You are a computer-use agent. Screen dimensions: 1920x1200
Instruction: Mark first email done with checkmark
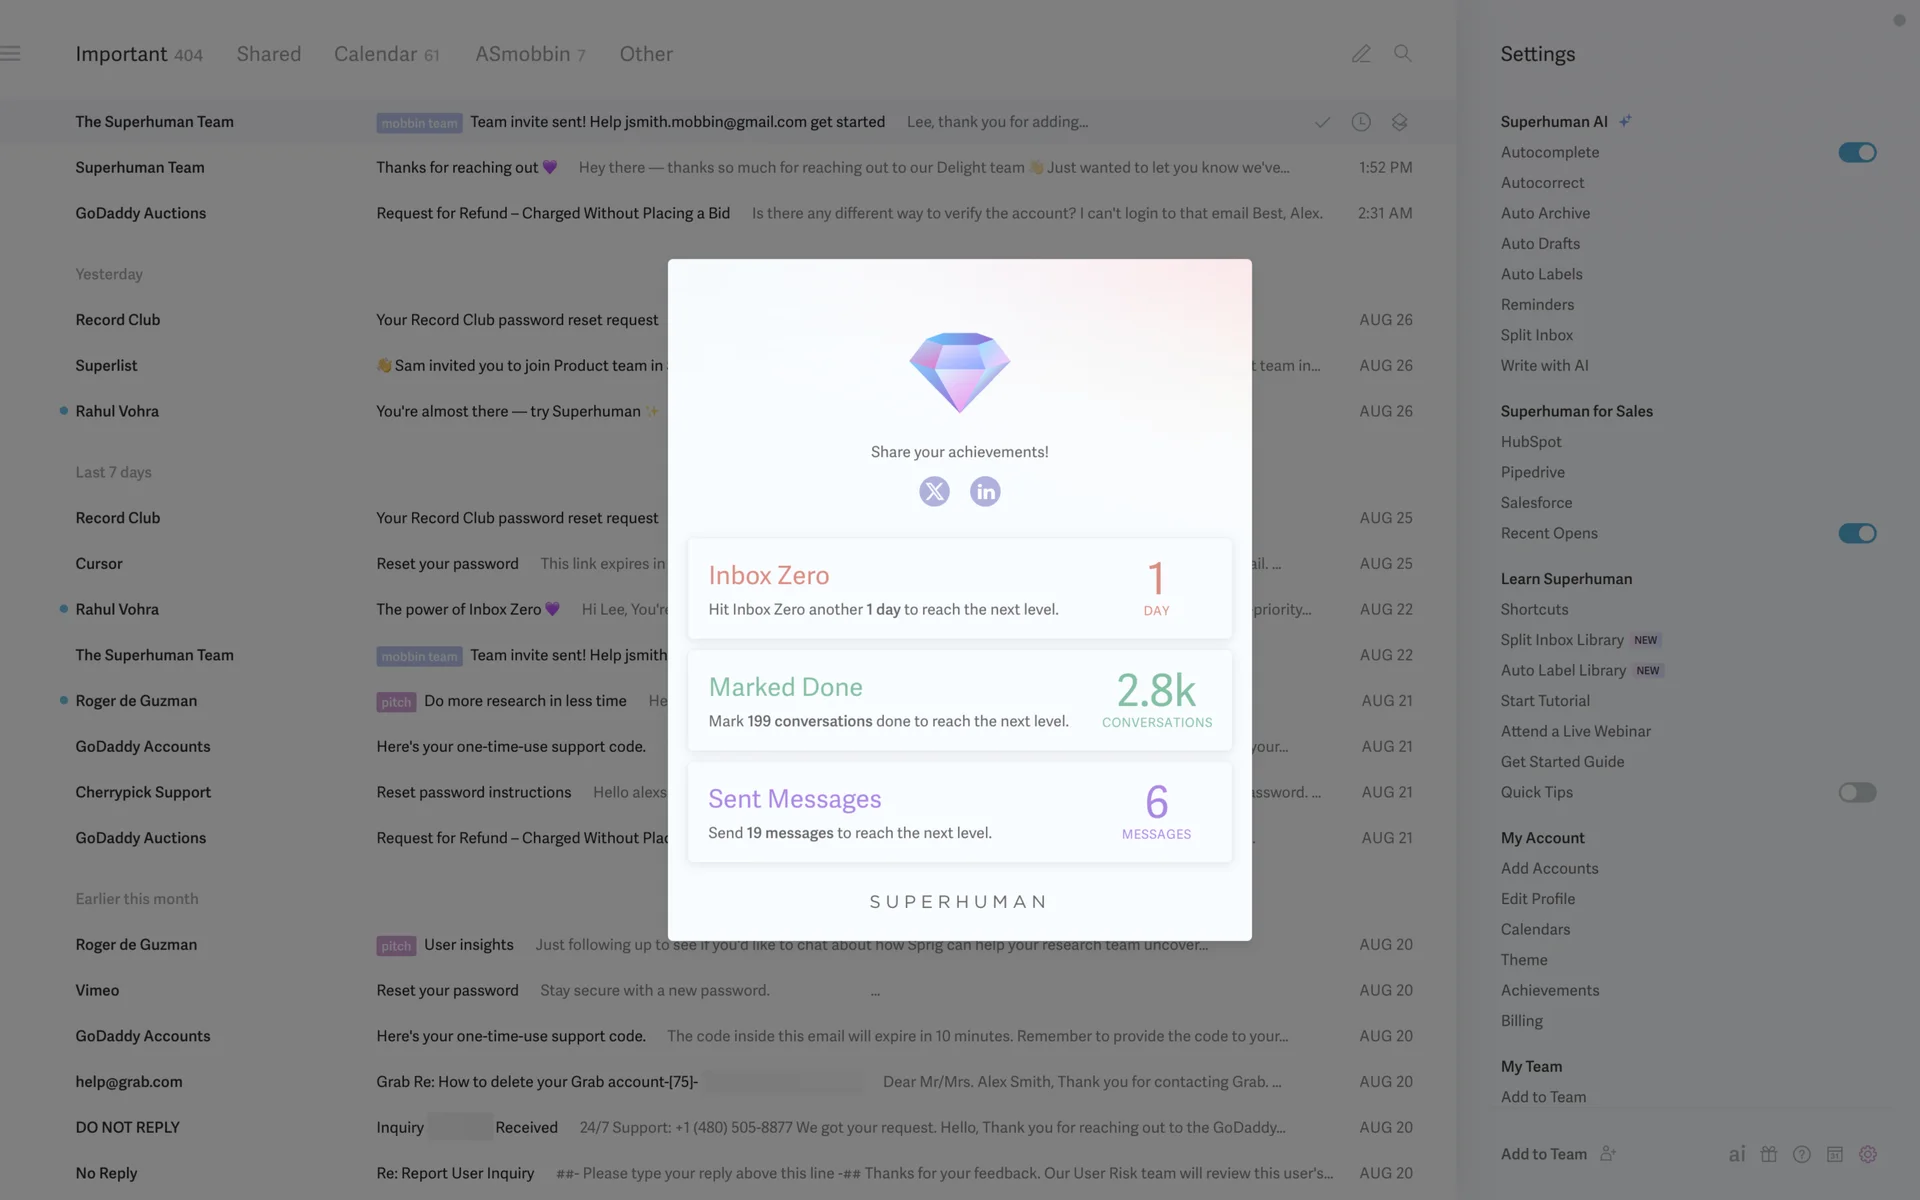pos(1322,122)
